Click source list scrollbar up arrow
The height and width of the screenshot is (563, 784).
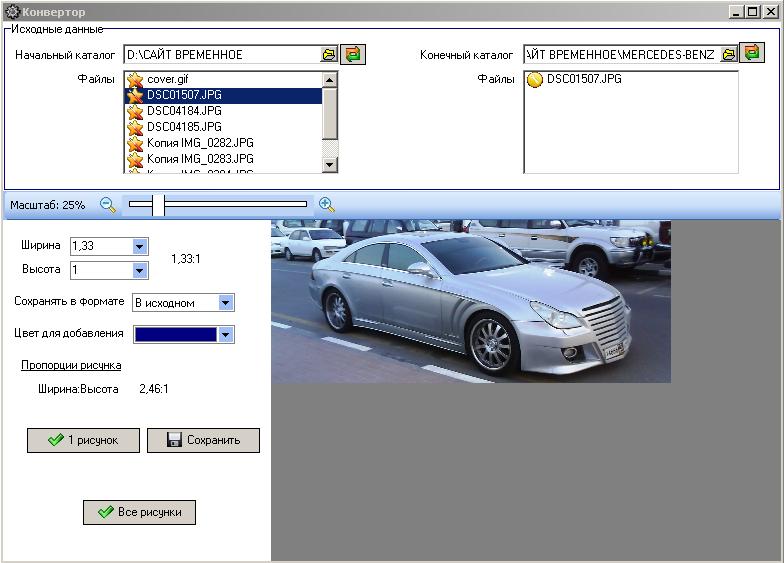330,80
